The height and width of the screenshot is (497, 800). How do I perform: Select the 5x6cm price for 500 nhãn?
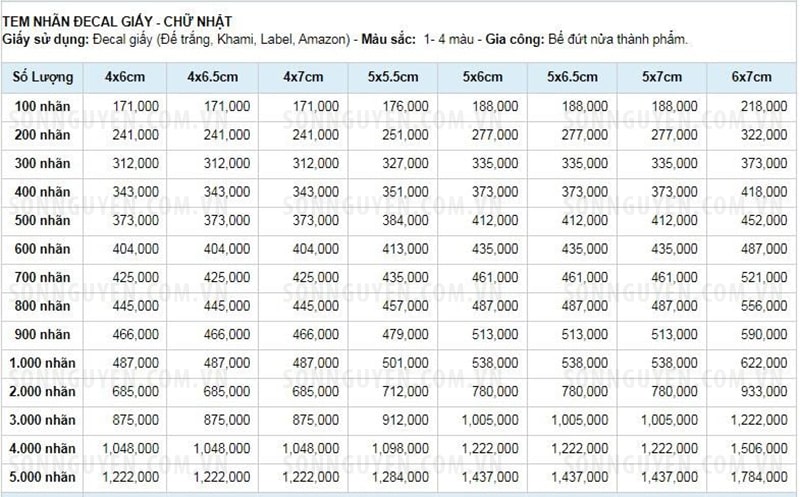pyautogui.click(x=495, y=220)
